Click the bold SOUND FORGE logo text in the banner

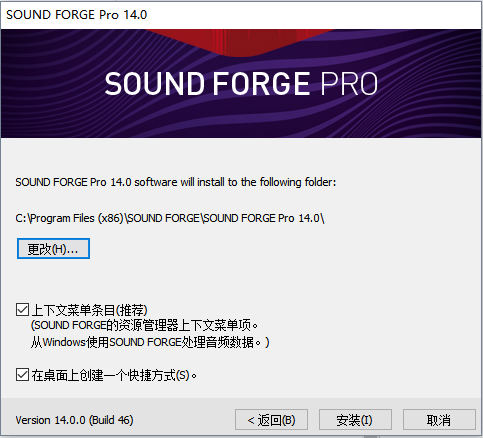[x=207, y=84]
